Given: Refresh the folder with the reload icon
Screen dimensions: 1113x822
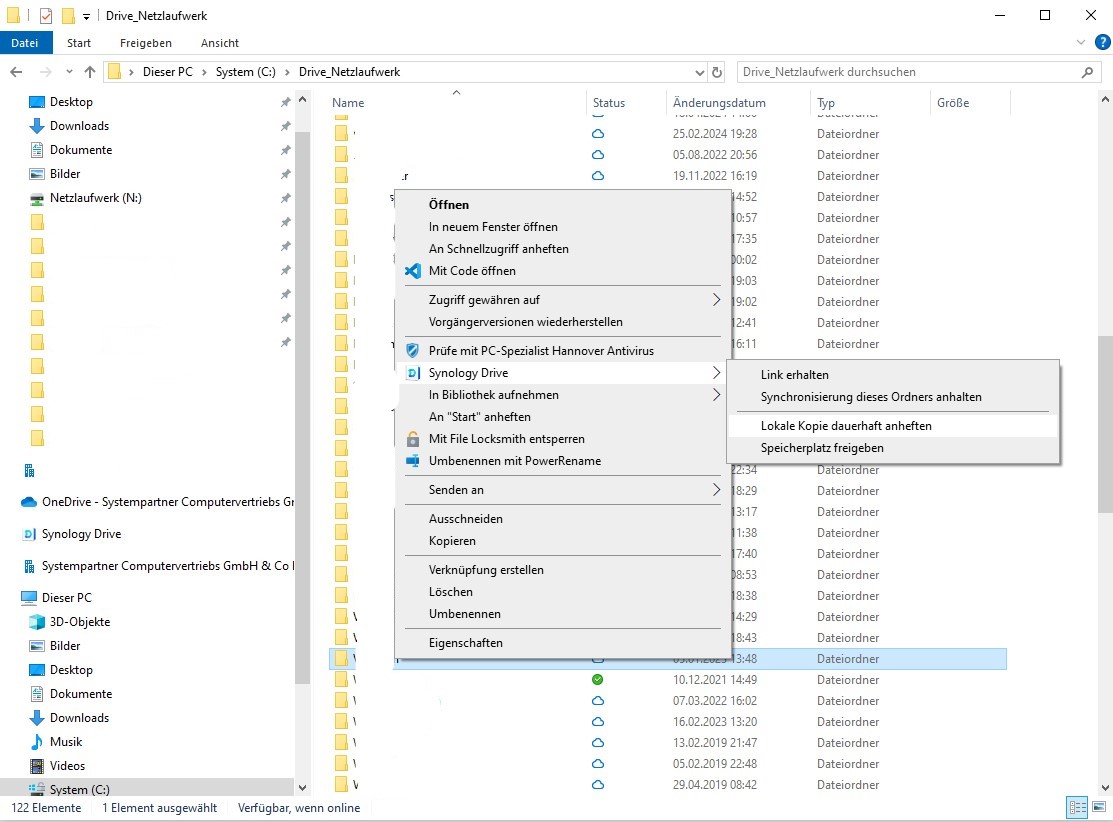Looking at the screenshot, I should pos(717,72).
